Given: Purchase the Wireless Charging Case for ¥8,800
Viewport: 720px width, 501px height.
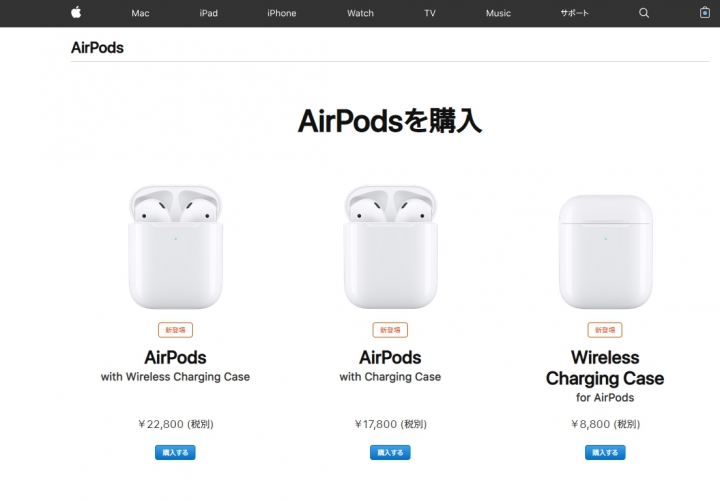Looking at the screenshot, I should 605,452.
